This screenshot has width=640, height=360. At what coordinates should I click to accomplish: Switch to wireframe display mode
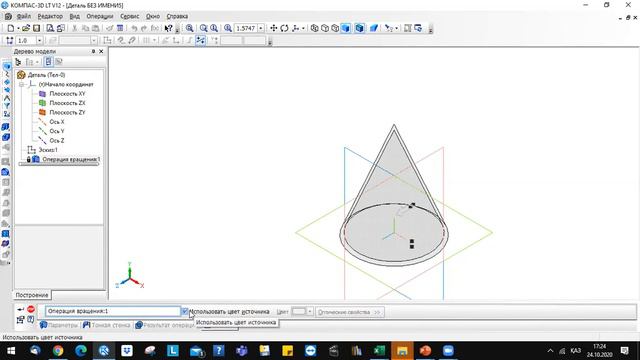(314, 28)
